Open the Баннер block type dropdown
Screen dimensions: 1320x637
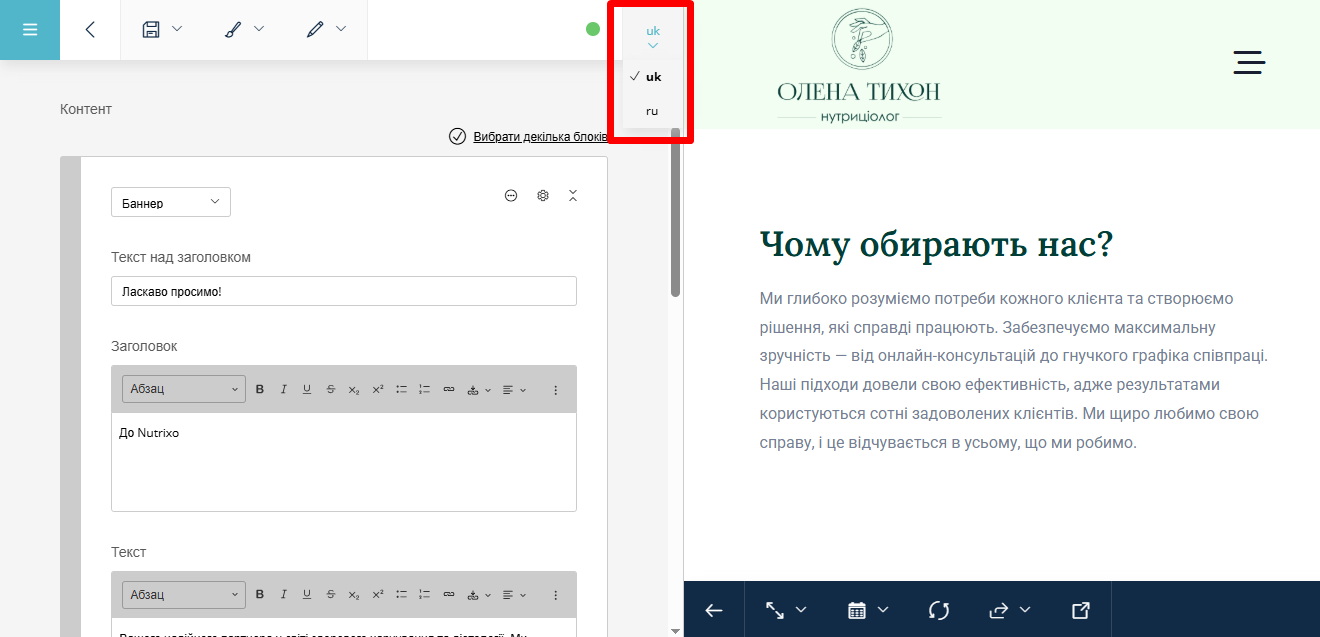pyautogui.click(x=171, y=203)
